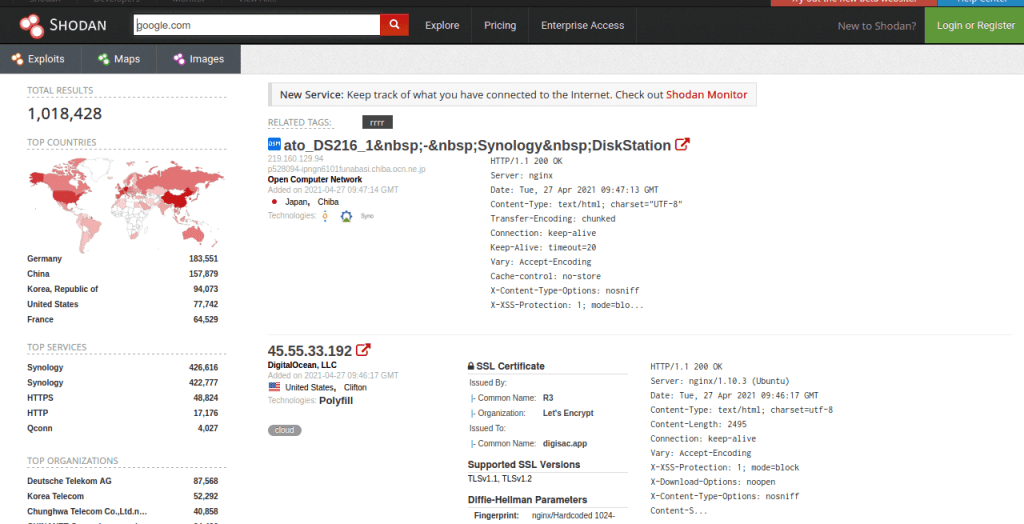The width and height of the screenshot is (1024, 524).
Task: Click the Open Computer Network organization
Action: (315, 180)
